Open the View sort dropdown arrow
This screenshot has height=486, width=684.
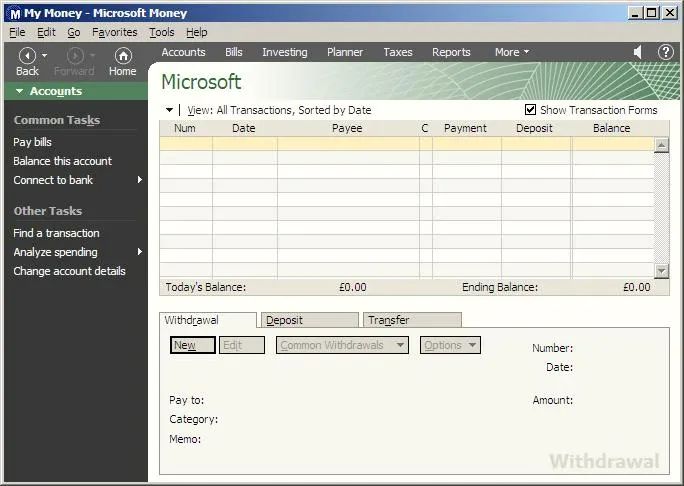pos(169,110)
